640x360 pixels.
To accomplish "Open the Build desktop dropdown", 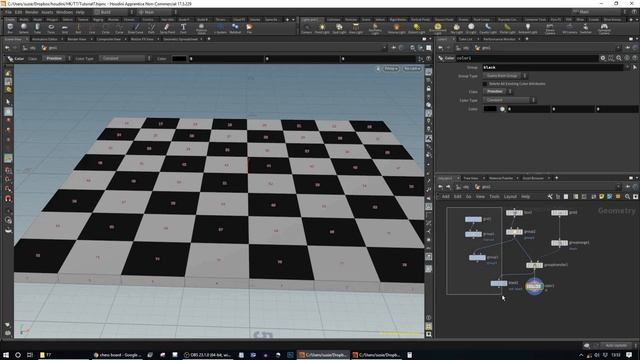I will click(113, 12).
